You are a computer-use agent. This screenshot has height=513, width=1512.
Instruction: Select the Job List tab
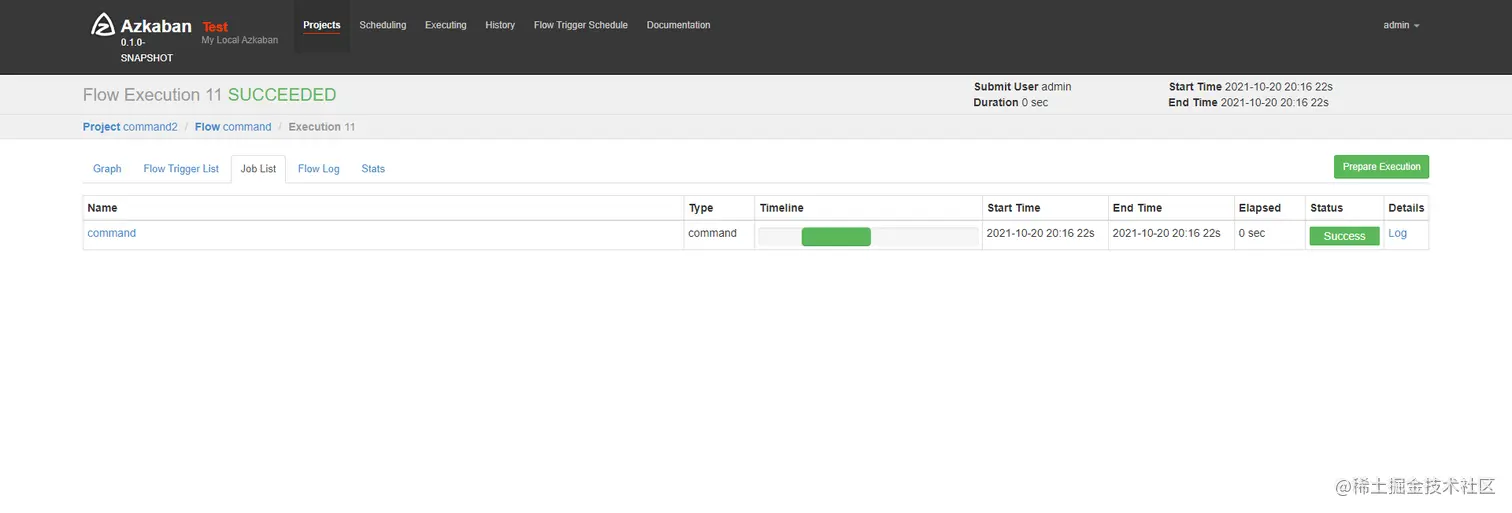tap(258, 169)
